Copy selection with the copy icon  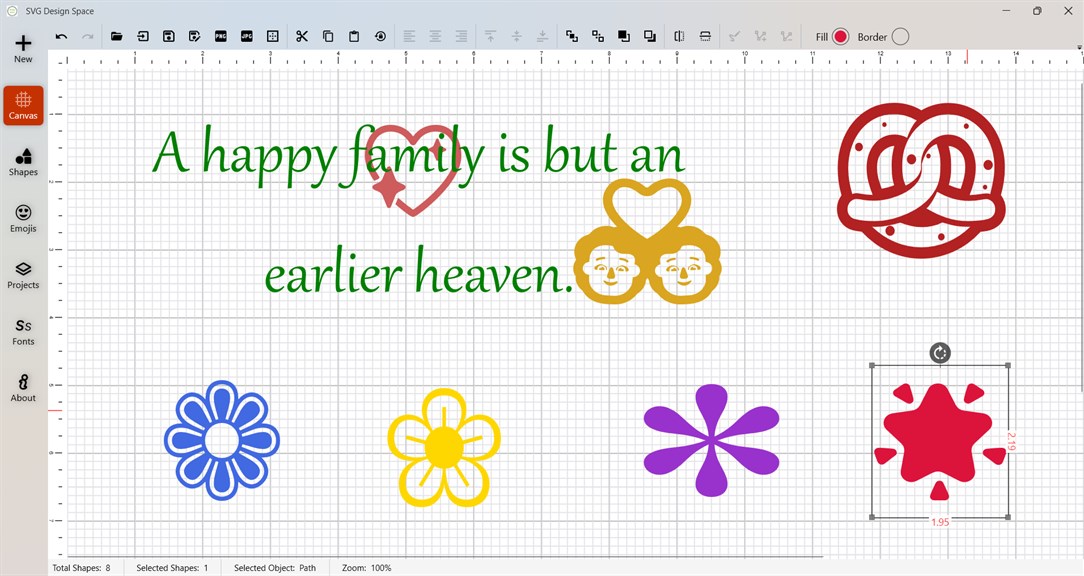pyautogui.click(x=328, y=37)
